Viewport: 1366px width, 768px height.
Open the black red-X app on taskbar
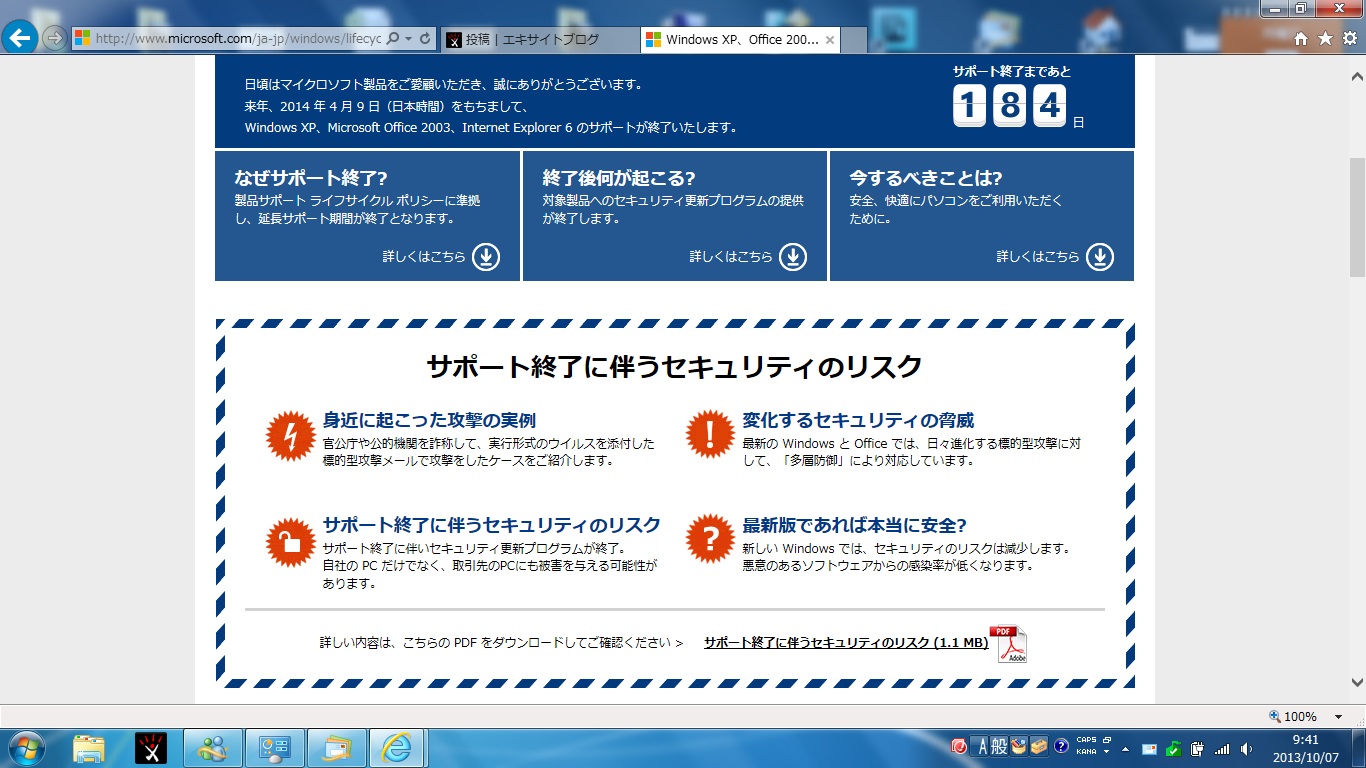[x=151, y=748]
